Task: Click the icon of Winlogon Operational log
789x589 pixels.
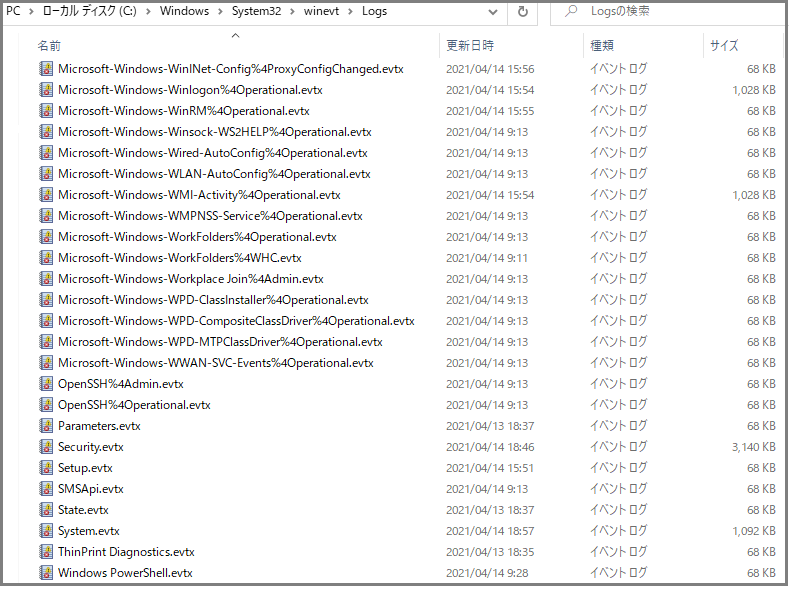Action: 46,90
